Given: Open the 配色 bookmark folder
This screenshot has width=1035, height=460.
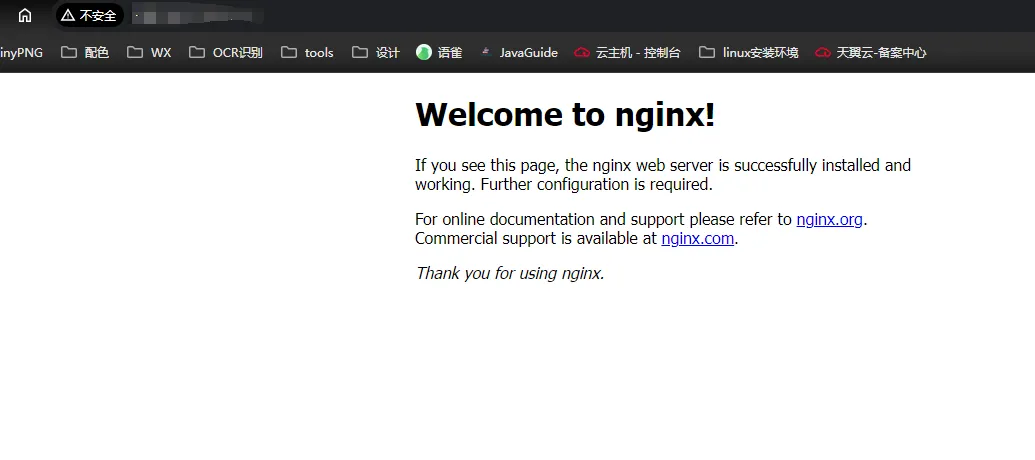Looking at the screenshot, I should pos(85,53).
